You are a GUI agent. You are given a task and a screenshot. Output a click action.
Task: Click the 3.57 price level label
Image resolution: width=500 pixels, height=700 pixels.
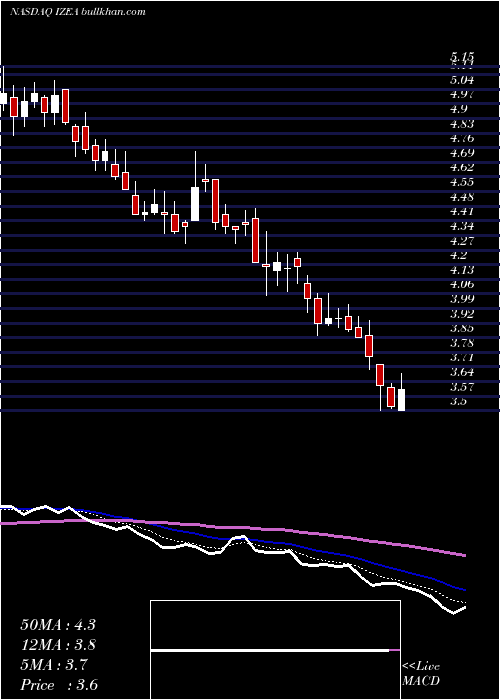(x=462, y=387)
